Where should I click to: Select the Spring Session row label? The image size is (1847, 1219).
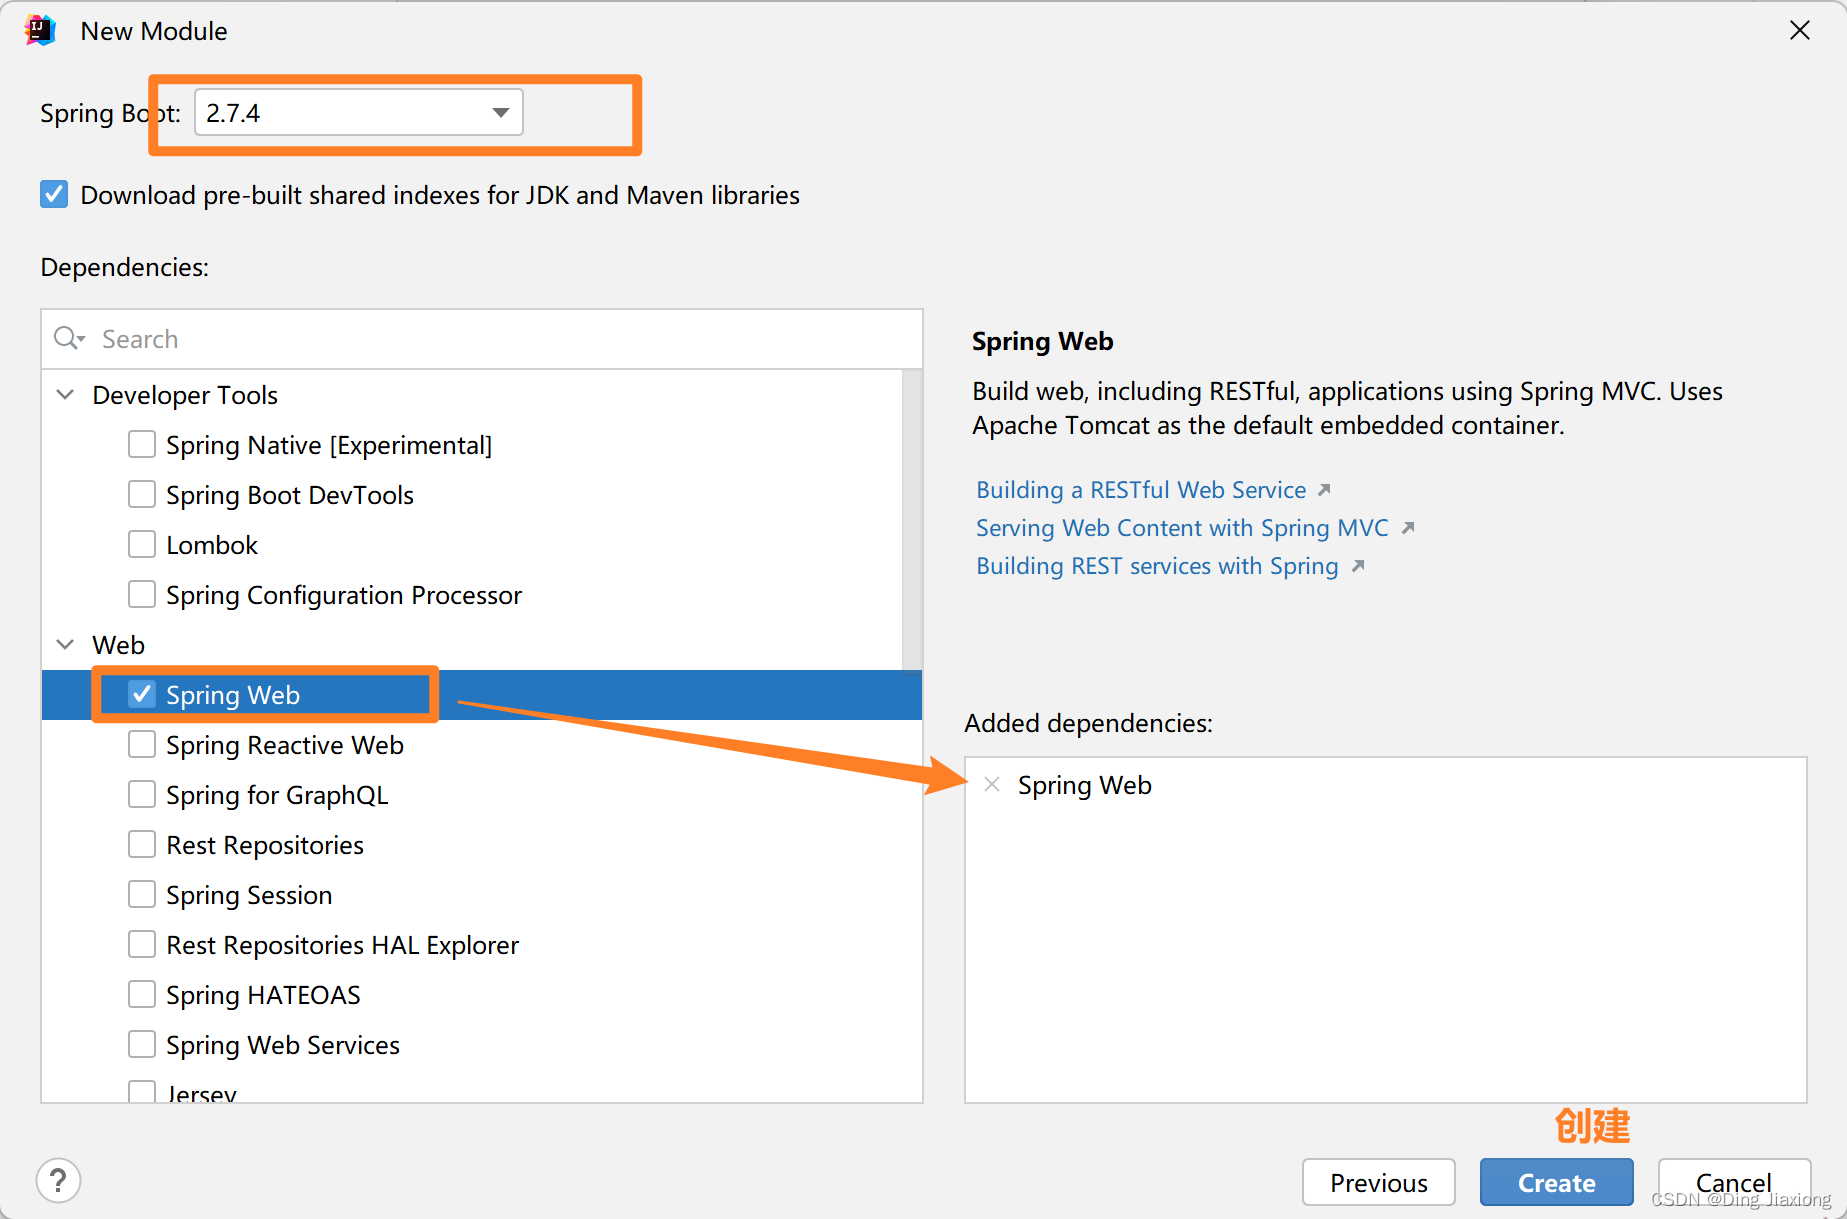249,895
